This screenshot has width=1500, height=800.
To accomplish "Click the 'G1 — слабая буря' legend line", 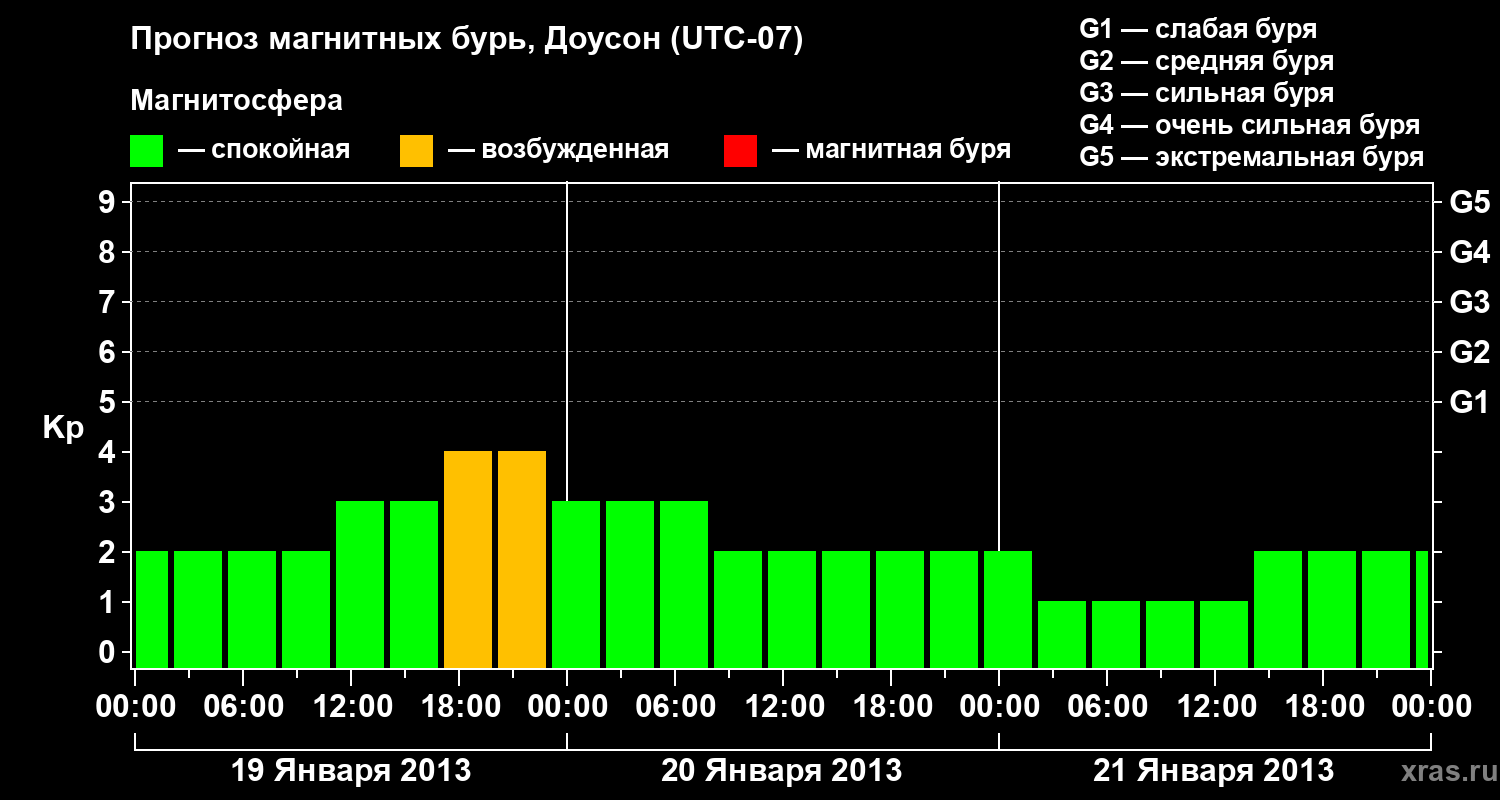I will [x=1198, y=29].
